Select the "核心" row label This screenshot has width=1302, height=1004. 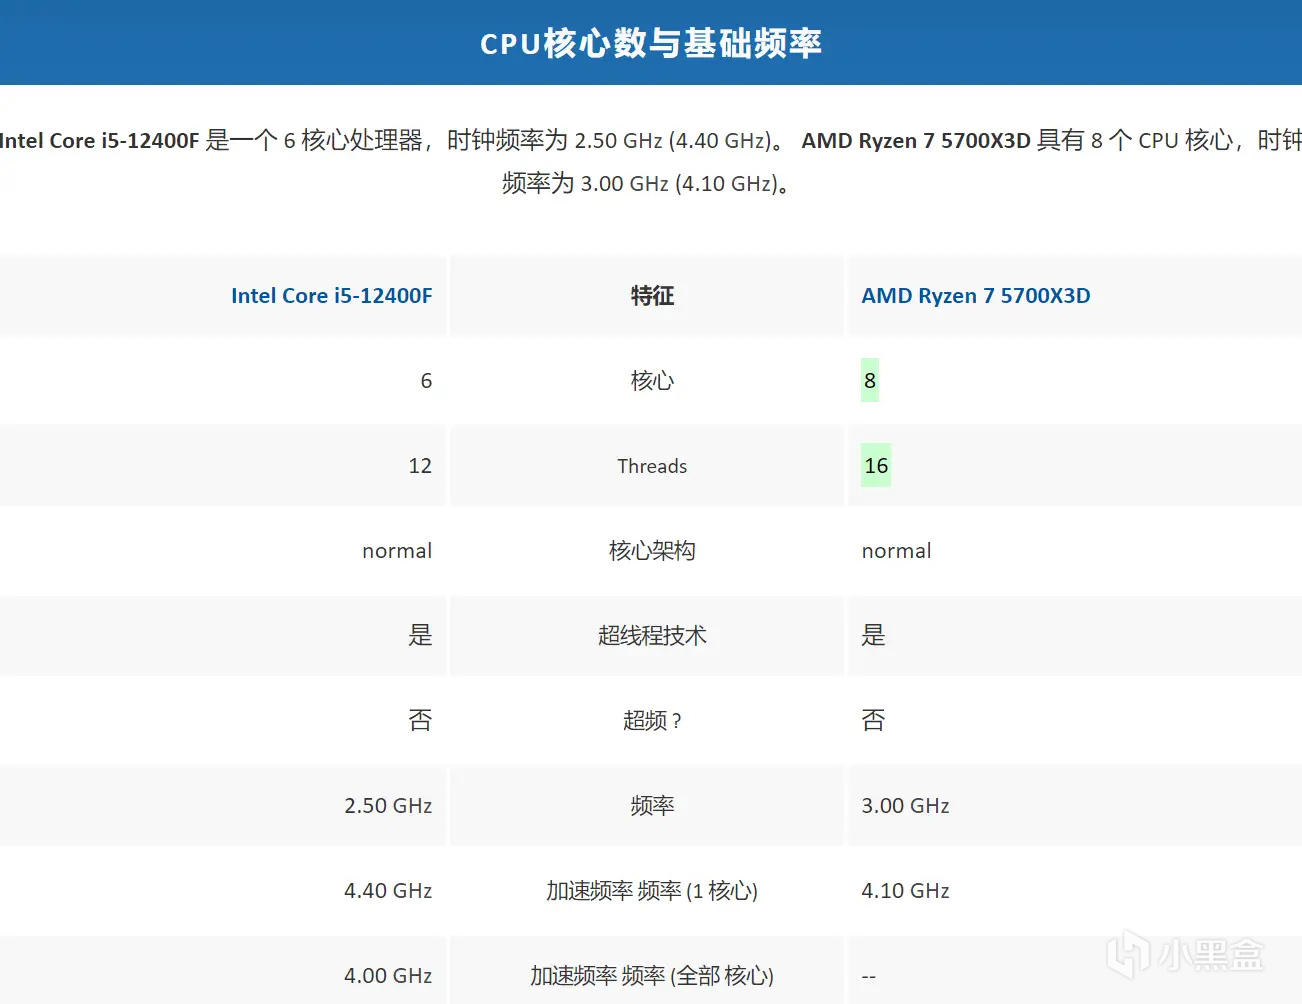tap(652, 381)
